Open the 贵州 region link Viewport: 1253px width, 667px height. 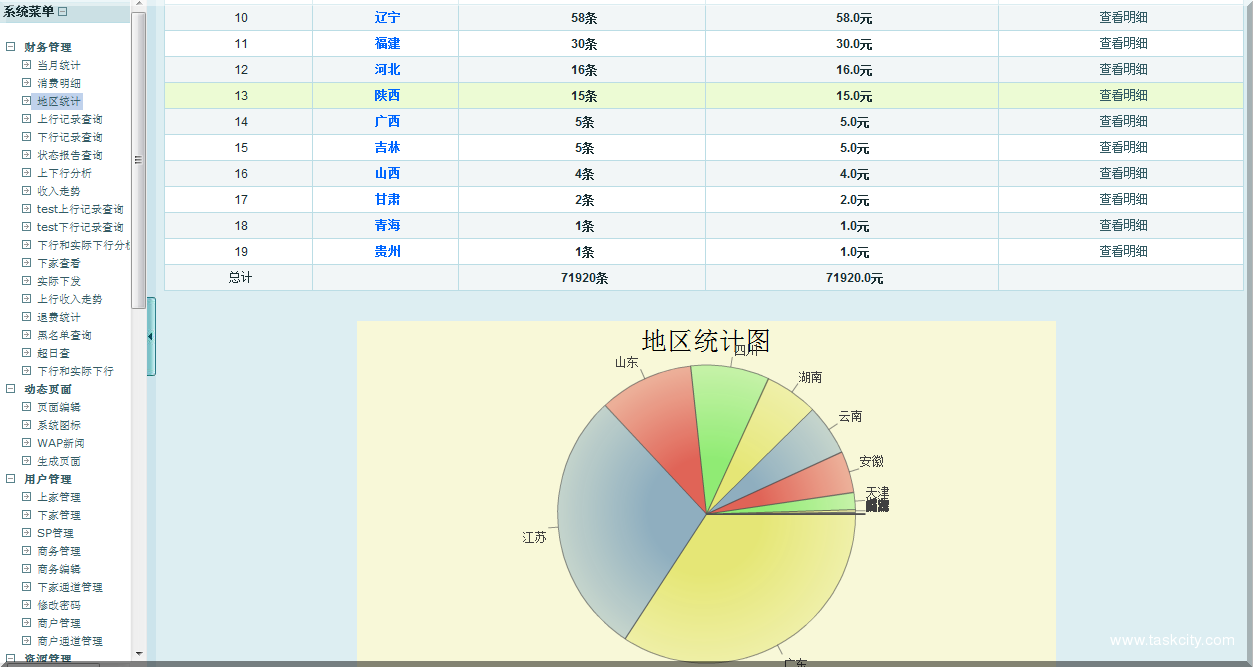pyautogui.click(x=387, y=252)
